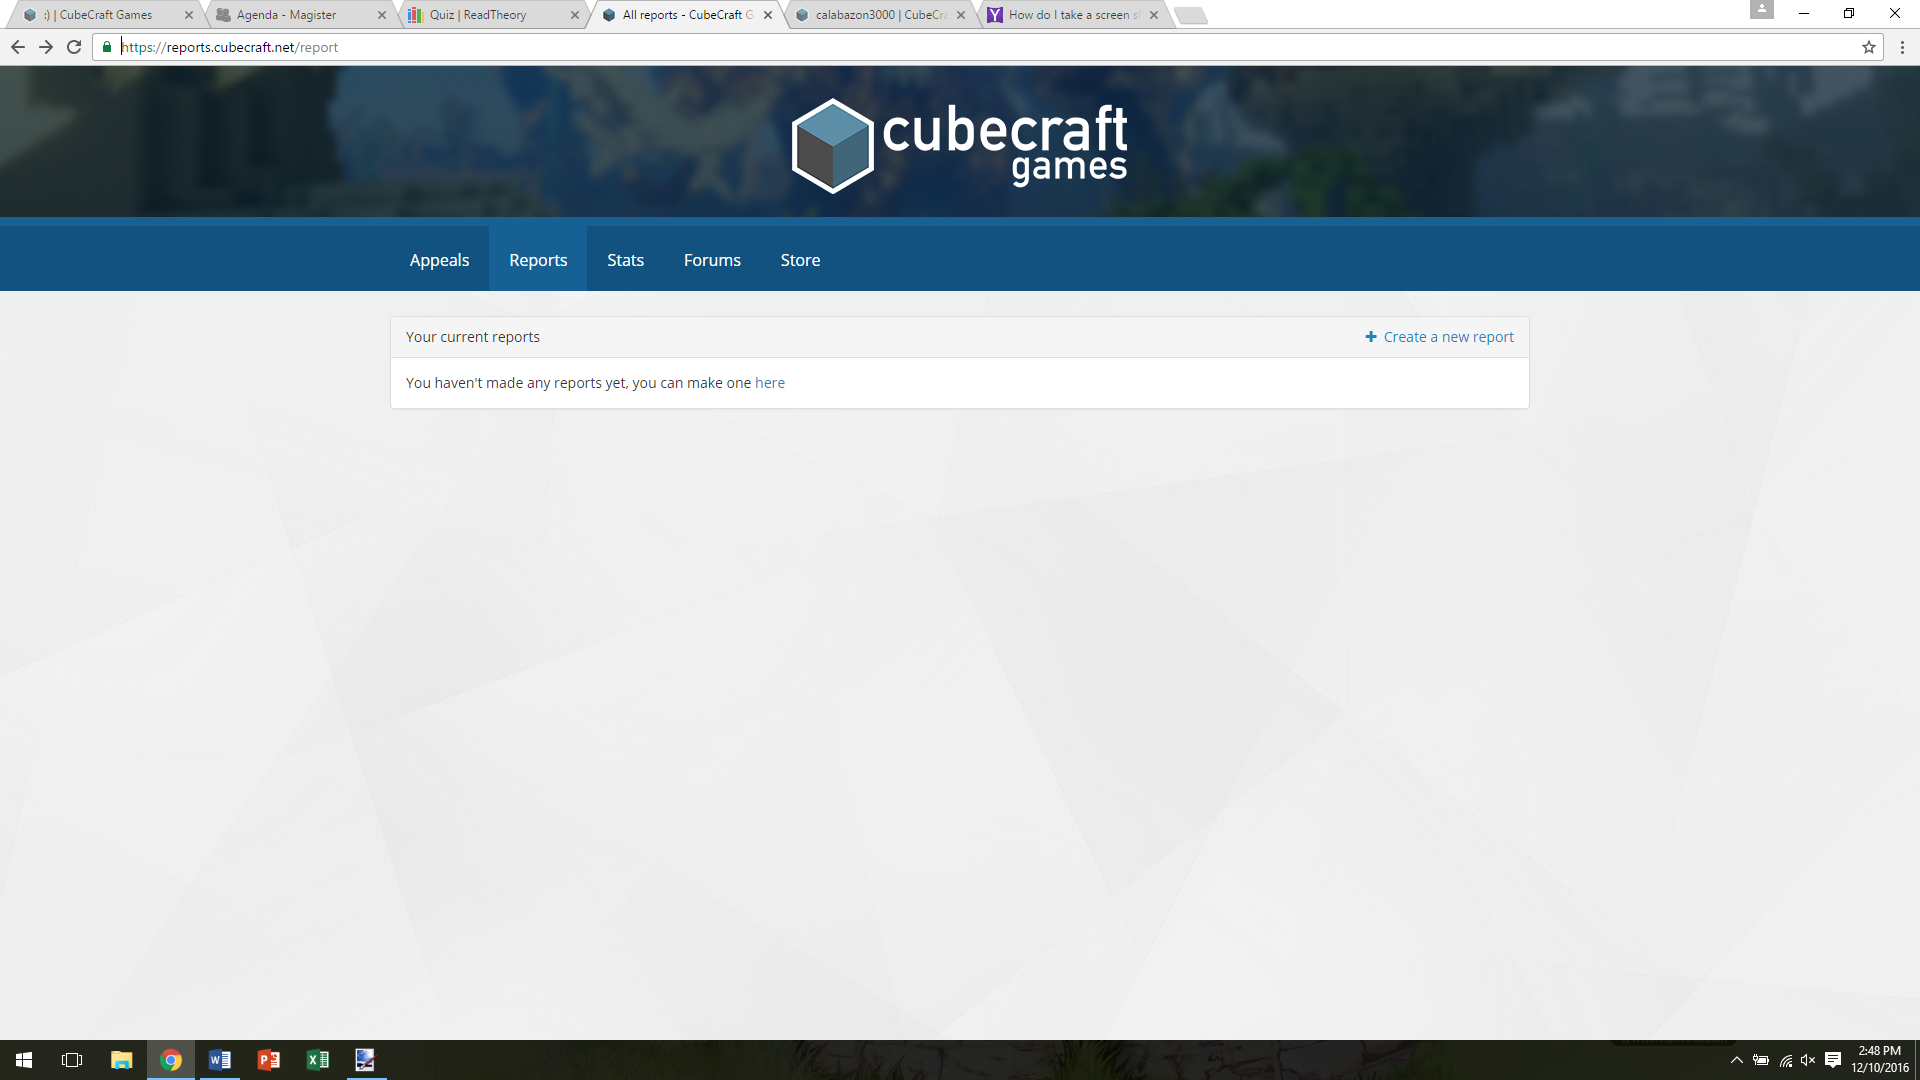Open Word from the taskbar

point(220,1060)
